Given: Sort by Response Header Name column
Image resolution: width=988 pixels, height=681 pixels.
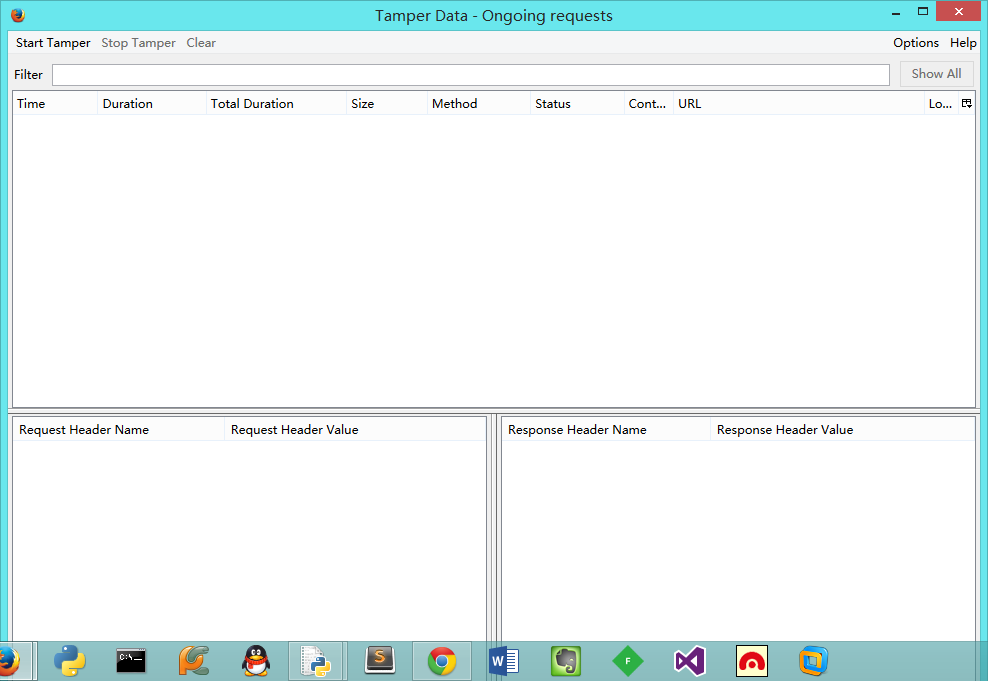Looking at the screenshot, I should 606,430.
